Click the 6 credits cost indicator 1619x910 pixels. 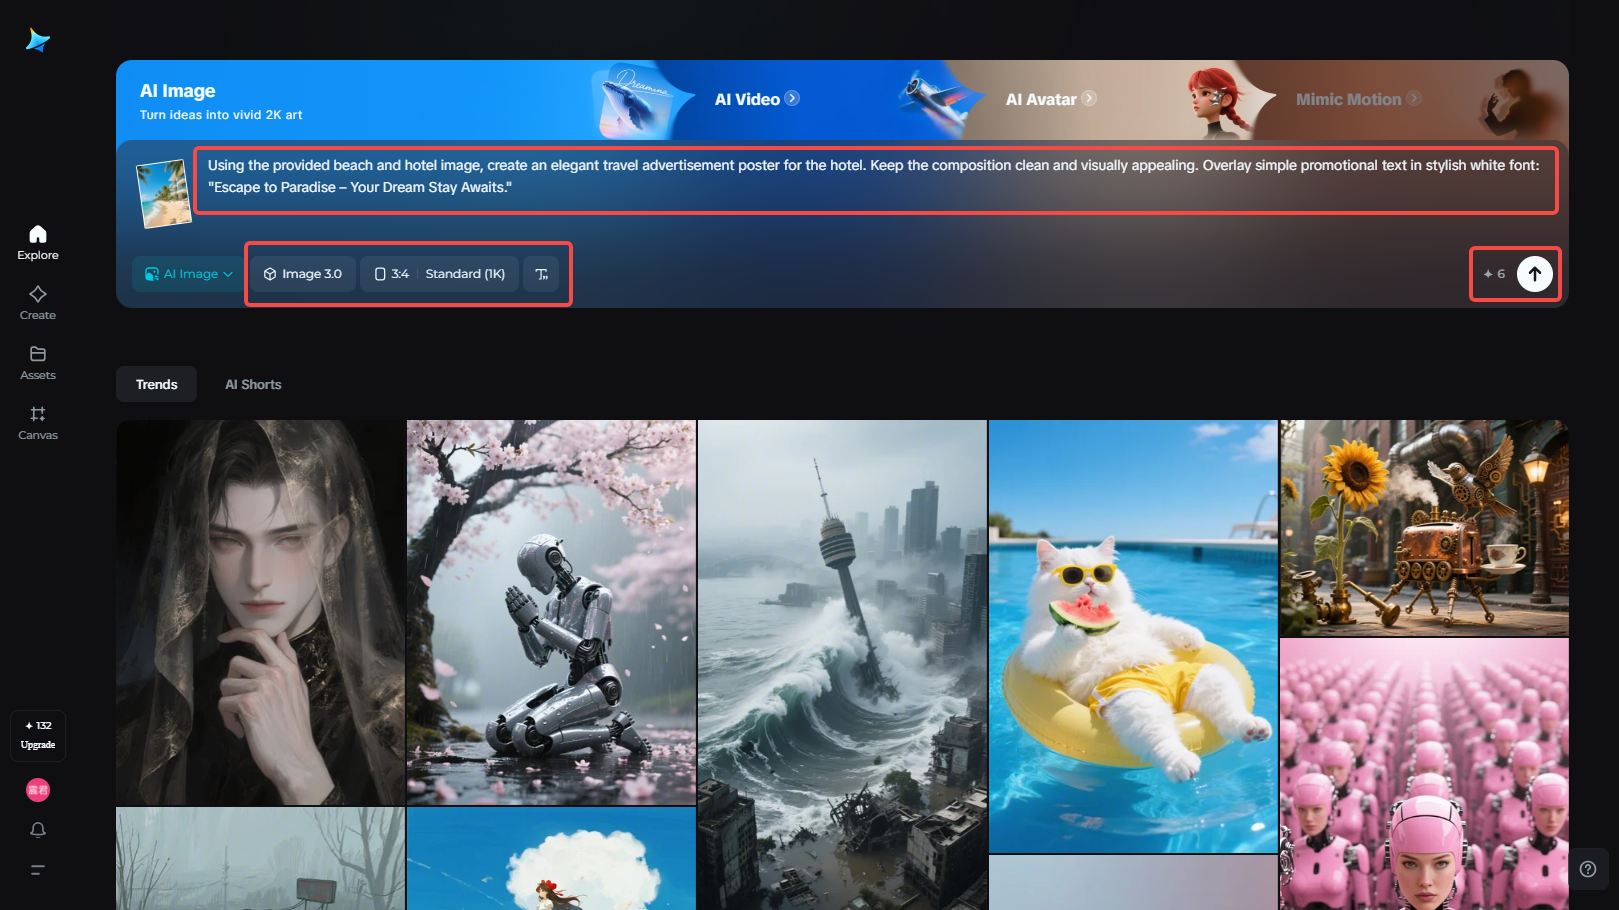click(1494, 274)
